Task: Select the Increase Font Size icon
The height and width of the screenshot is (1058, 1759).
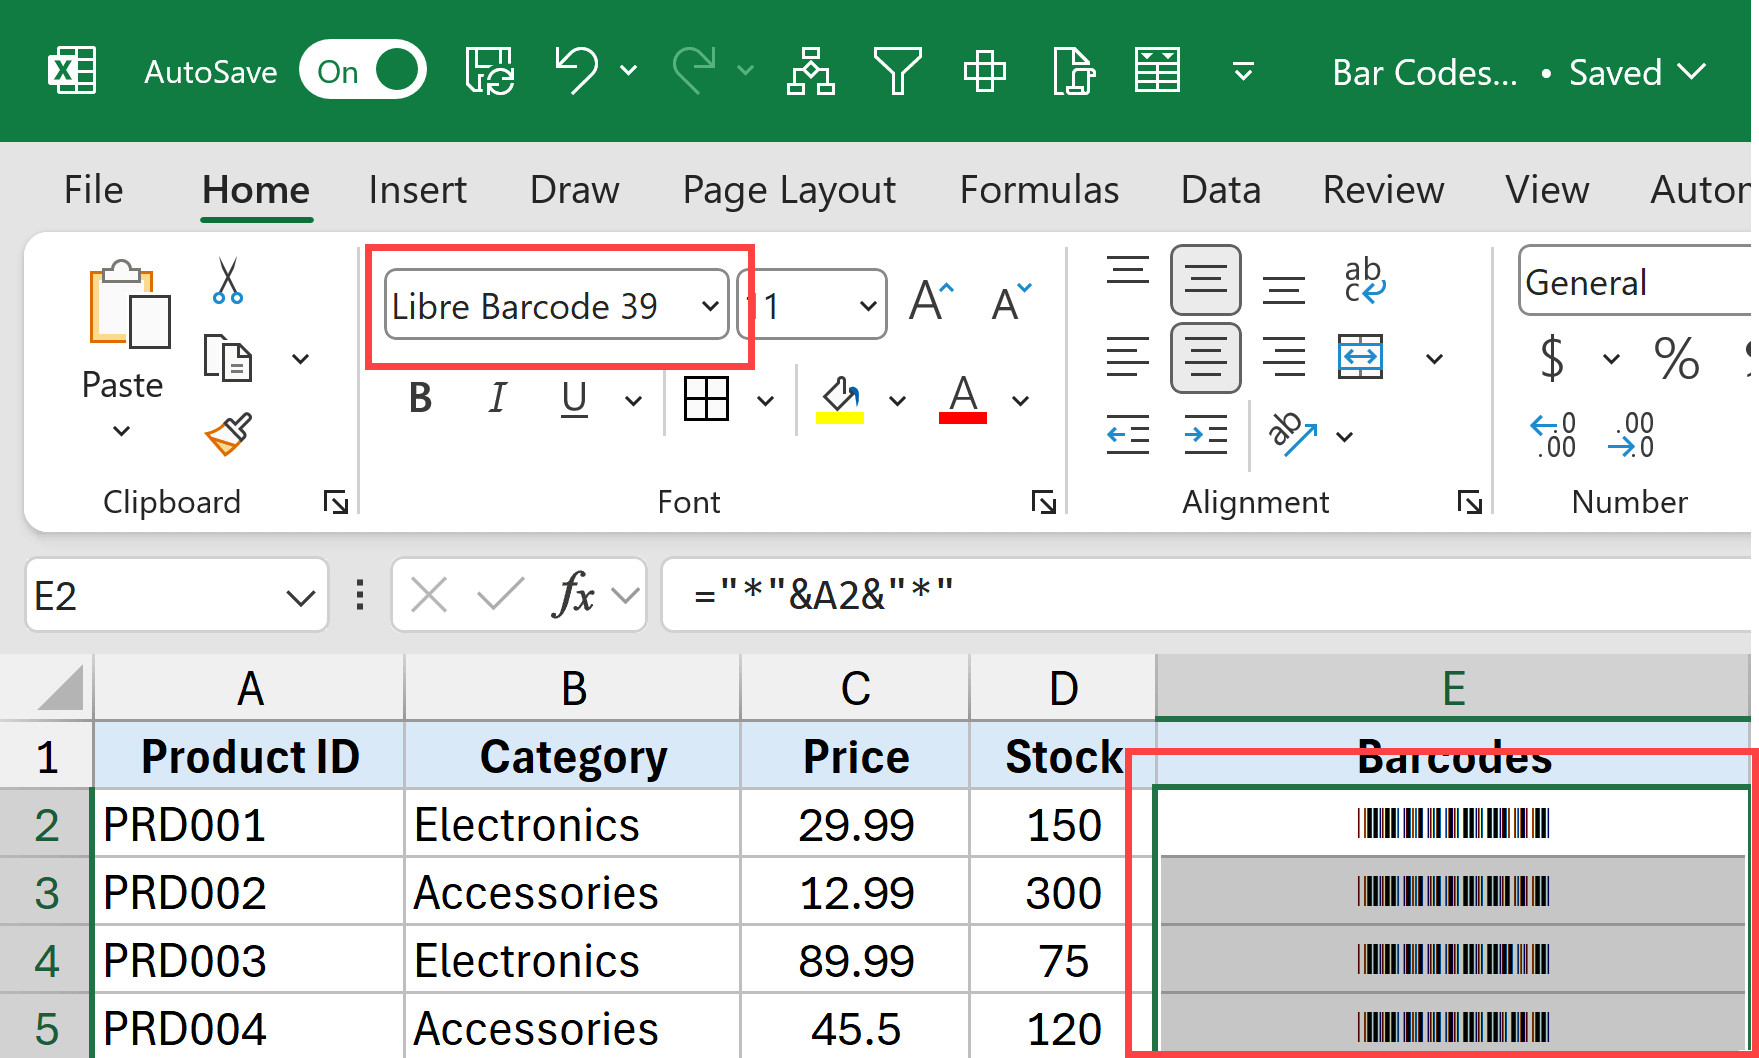Action: [x=930, y=298]
